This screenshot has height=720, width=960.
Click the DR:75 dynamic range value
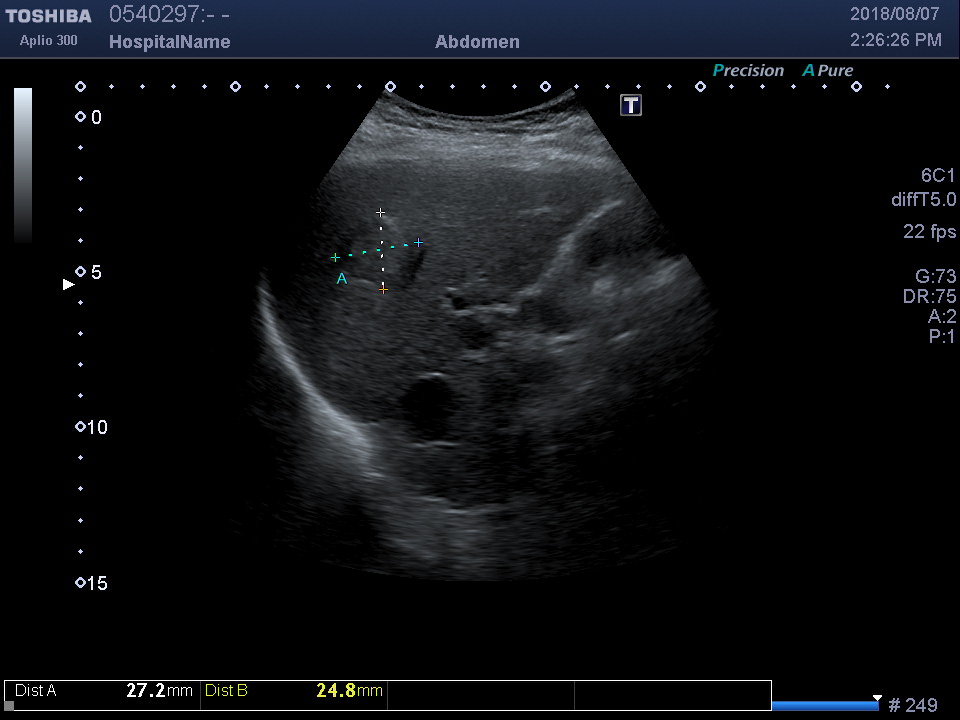[930, 297]
